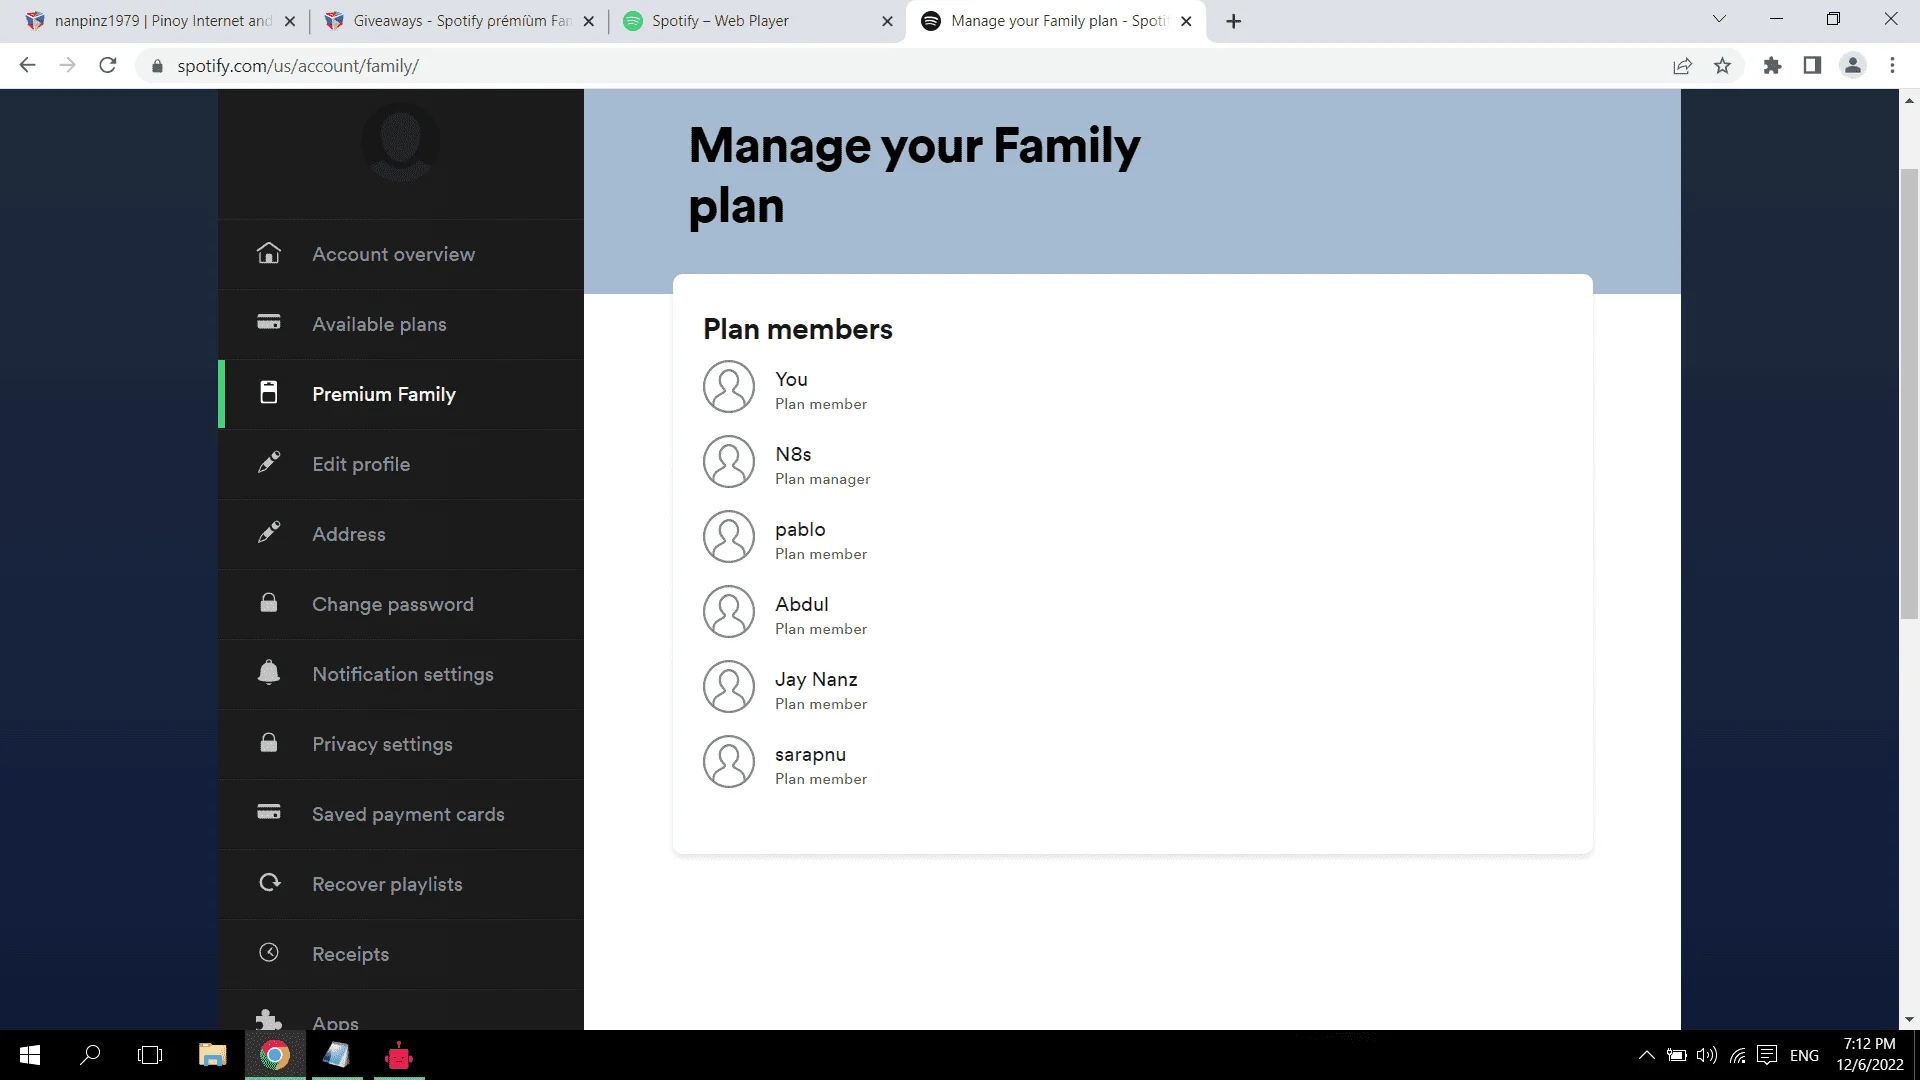Close the Manage your Family plan tab
1920x1080 pixels.
(1186, 21)
